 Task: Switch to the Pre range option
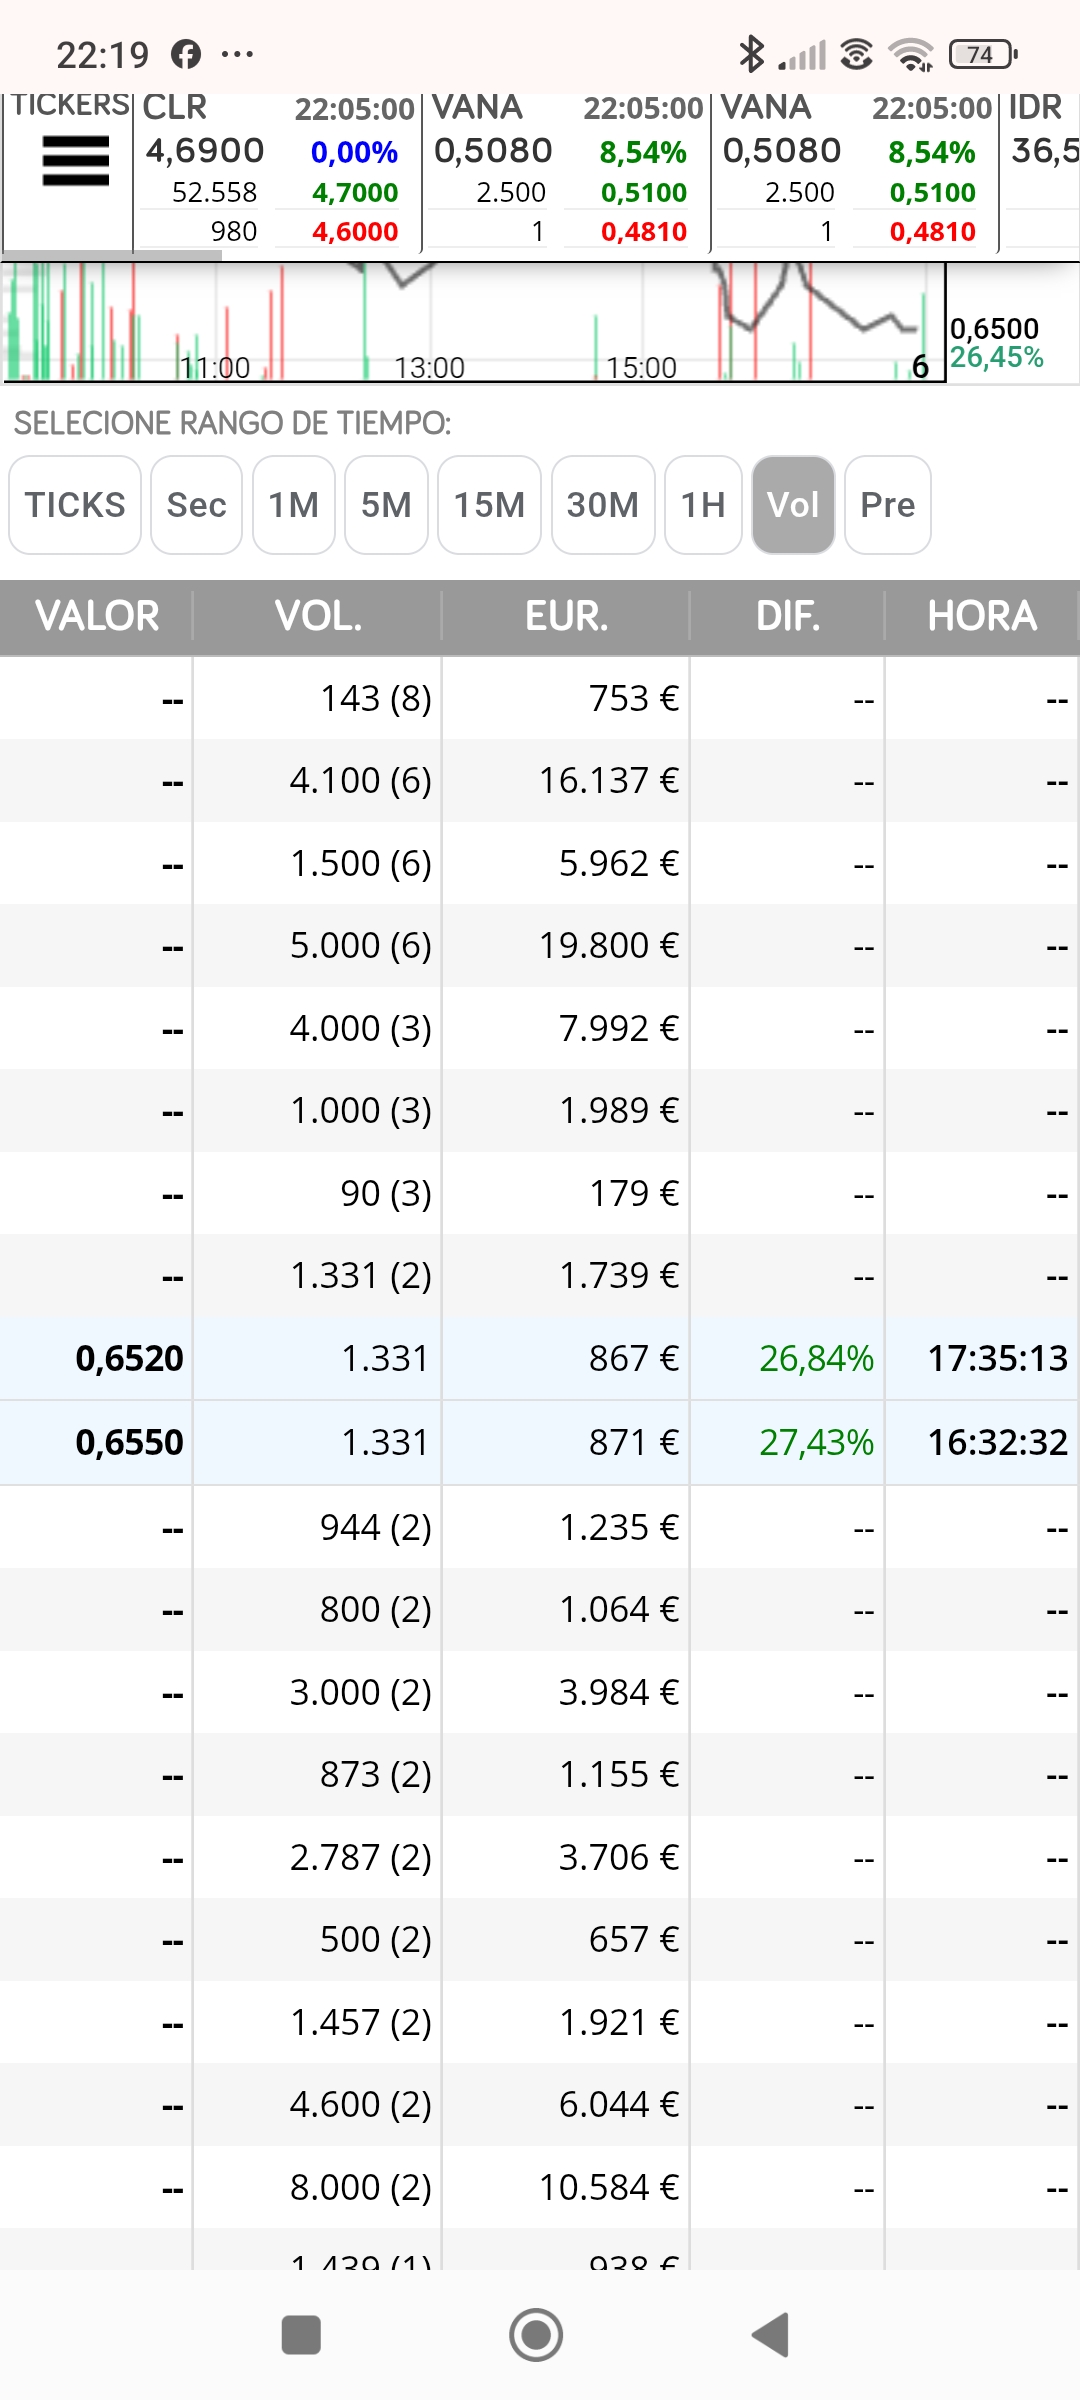[888, 505]
